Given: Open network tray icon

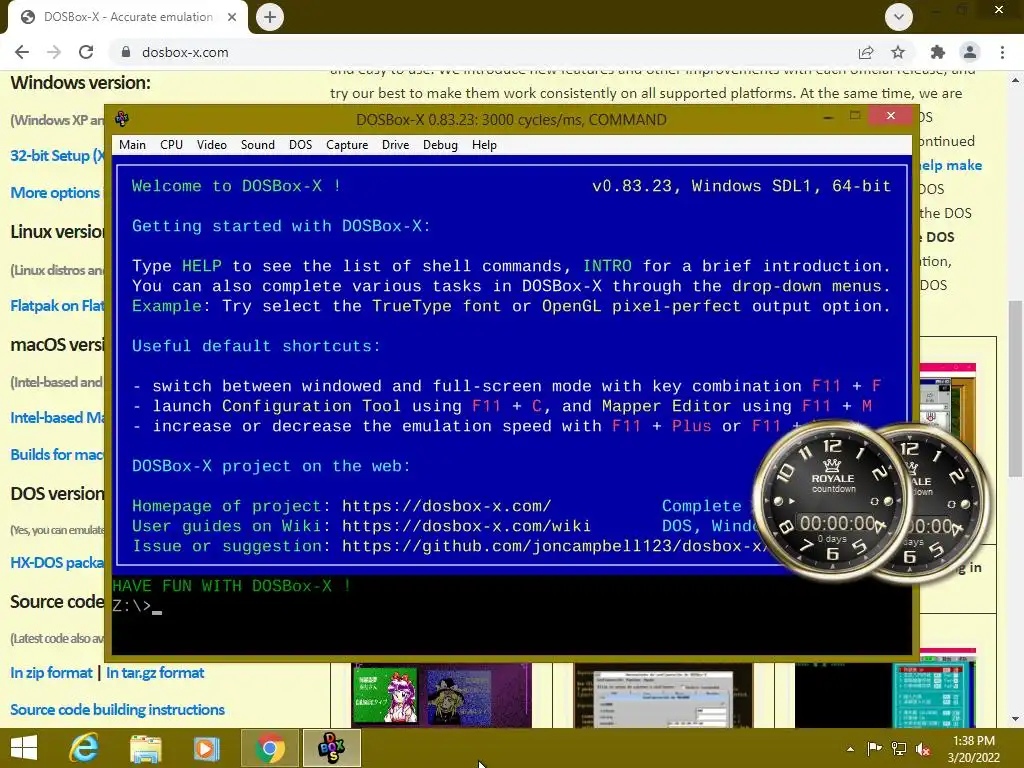Looking at the screenshot, I should pyautogui.click(x=899, y=749).
